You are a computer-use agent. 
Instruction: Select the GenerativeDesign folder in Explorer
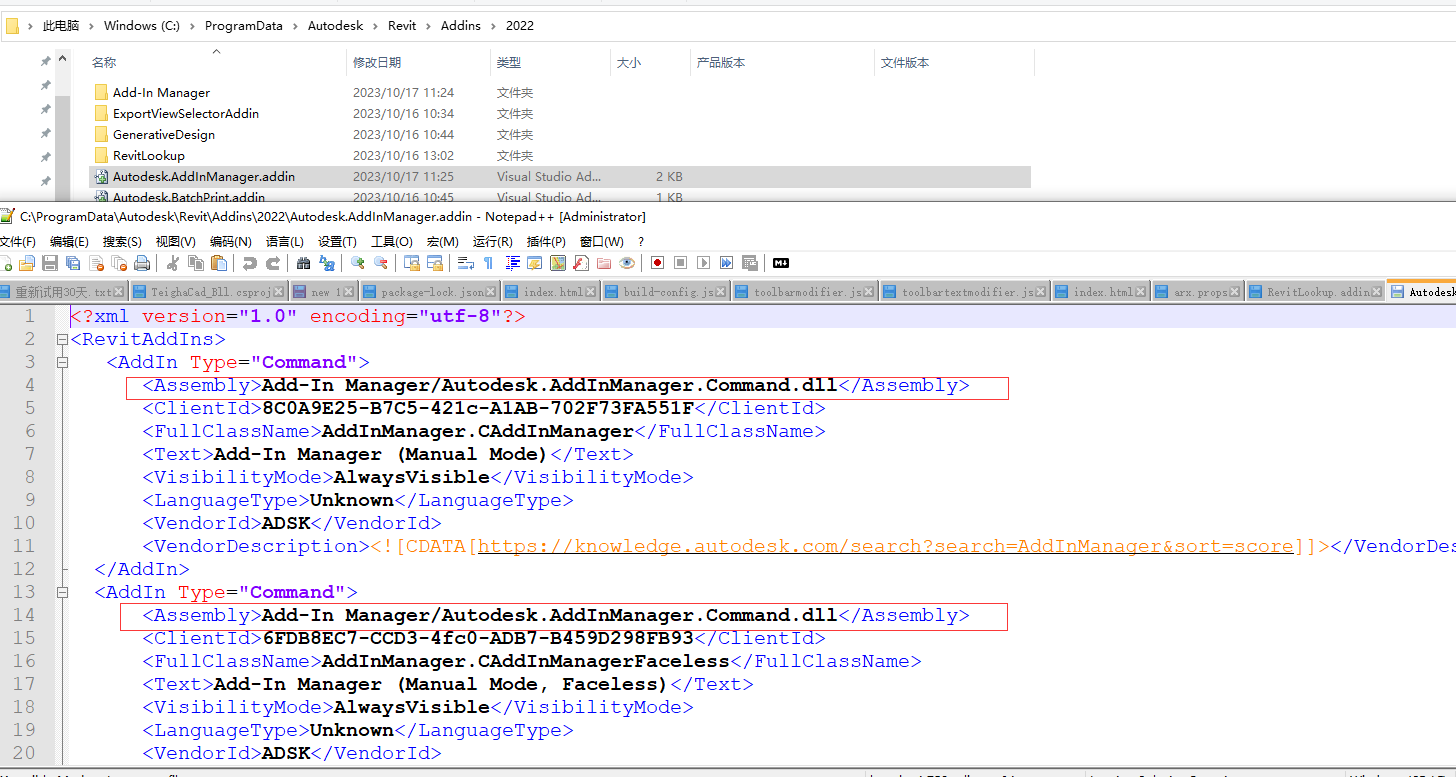pyautogui.click(x=163, y=134)
